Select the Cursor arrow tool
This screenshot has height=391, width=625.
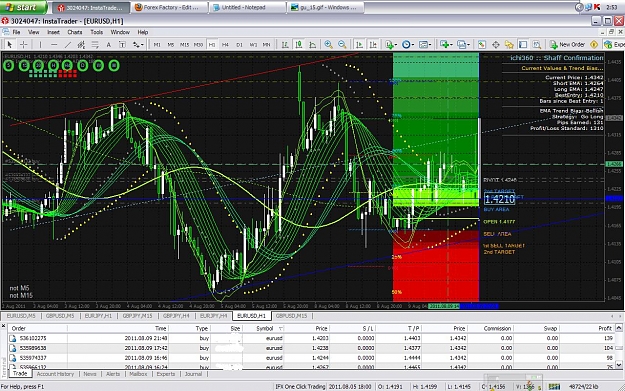coord(10,45)
